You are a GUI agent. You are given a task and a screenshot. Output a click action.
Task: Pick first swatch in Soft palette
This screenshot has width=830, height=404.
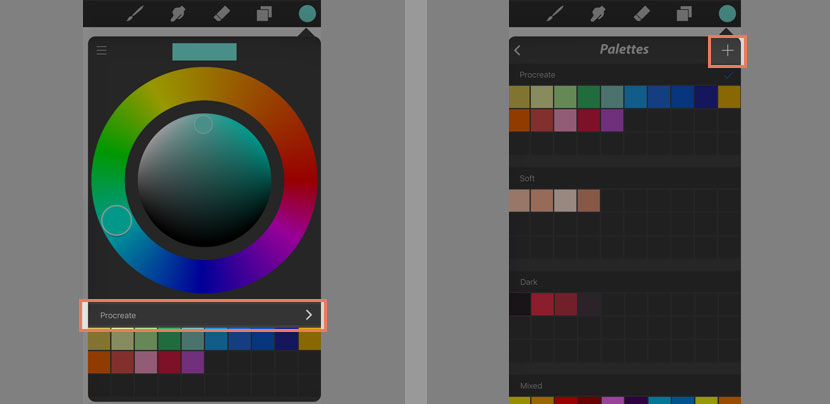tap(520, 201)
